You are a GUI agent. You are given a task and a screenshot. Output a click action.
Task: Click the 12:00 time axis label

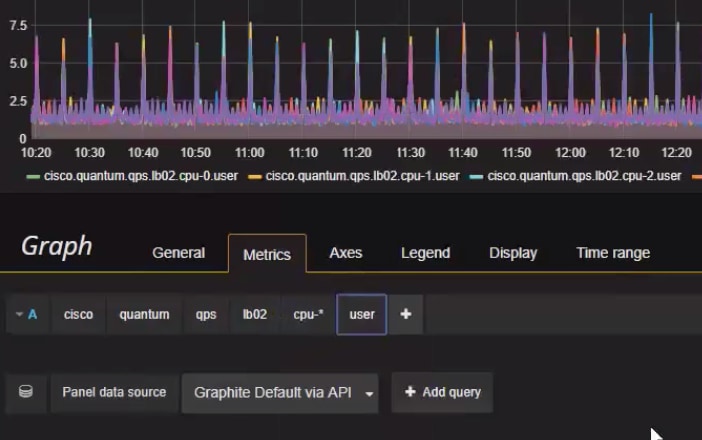pos(570,153)
